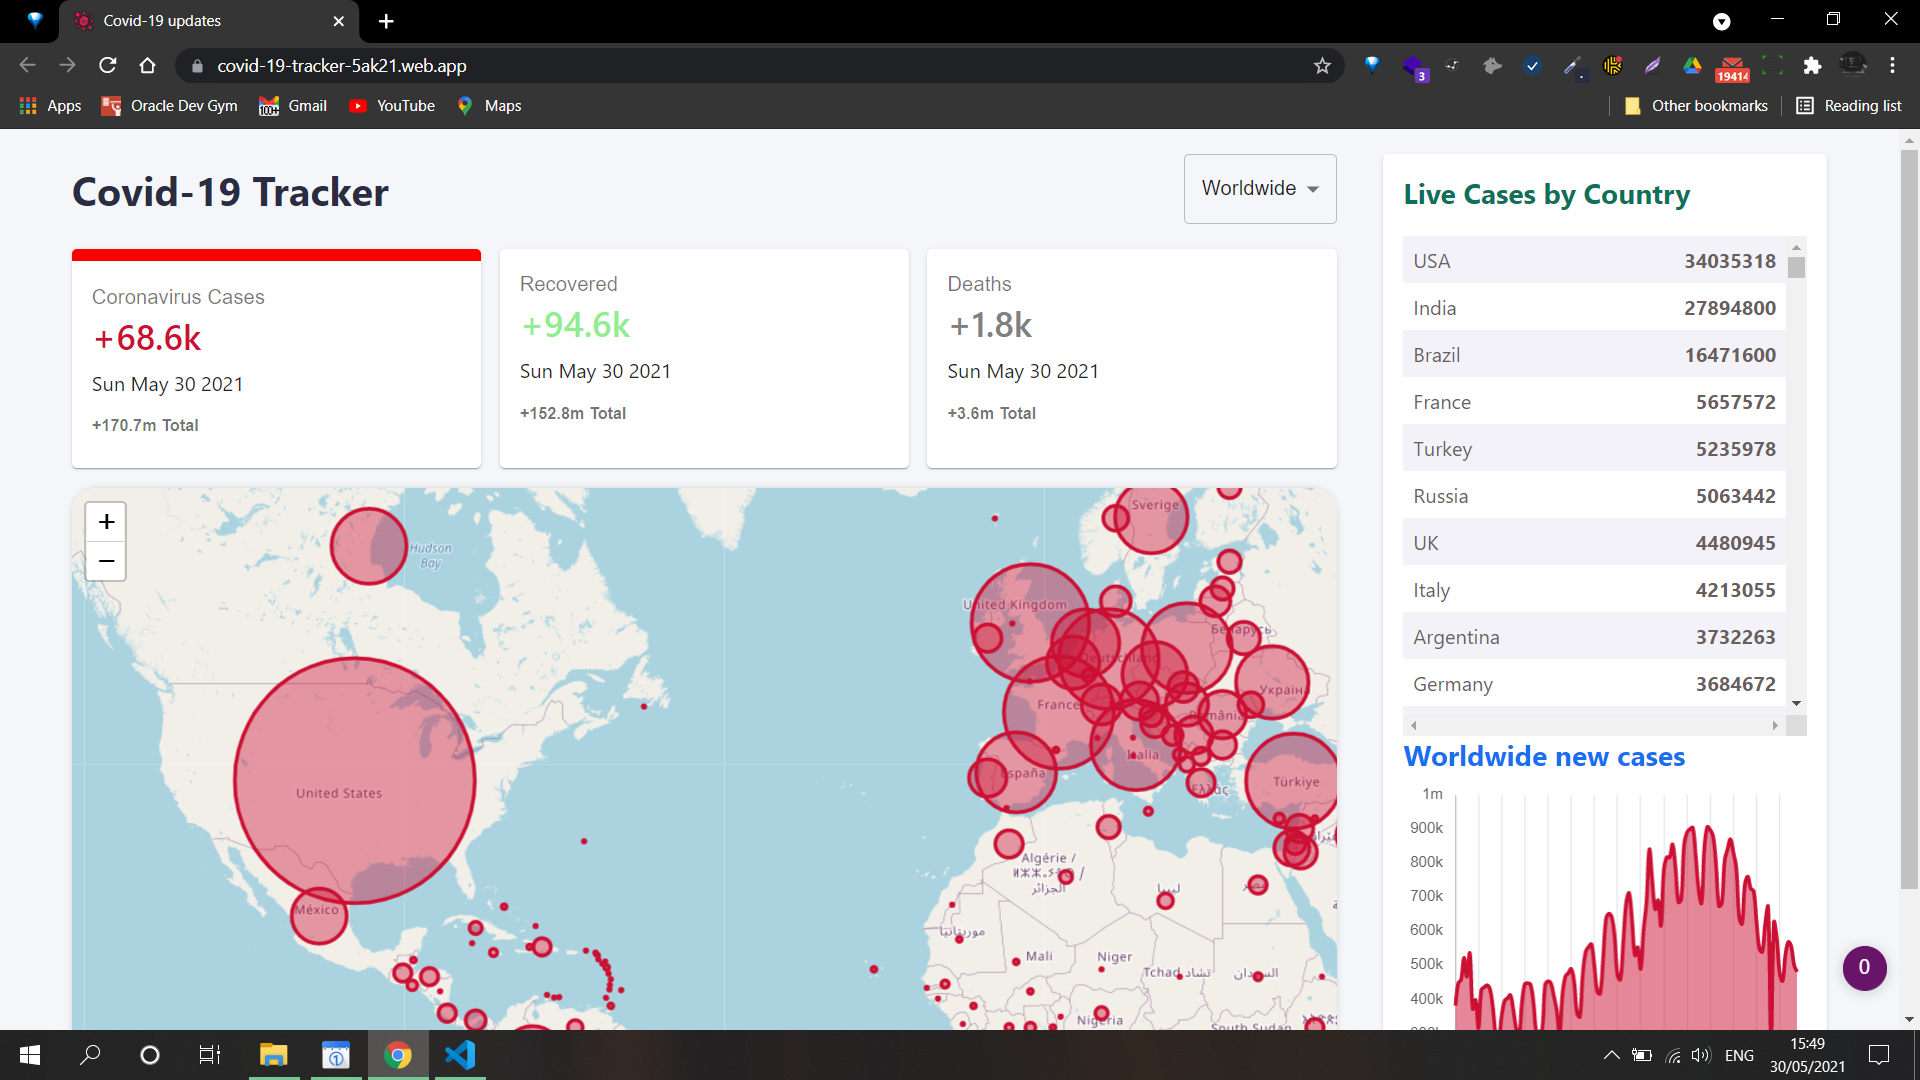
Task: Select the Coronavirus Cases card
Action: tap(276, 360)
